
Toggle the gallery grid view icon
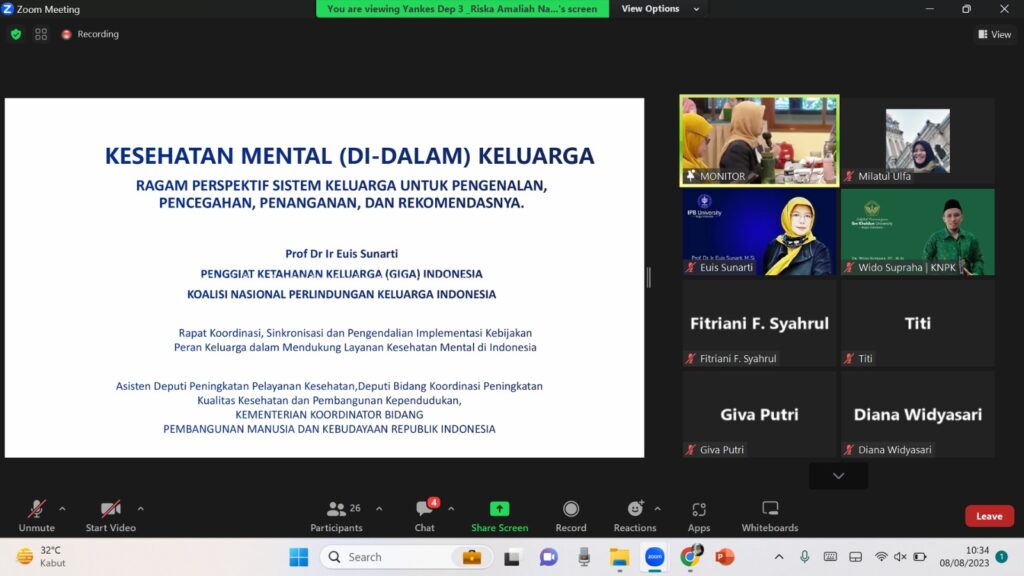click(41, 34)
